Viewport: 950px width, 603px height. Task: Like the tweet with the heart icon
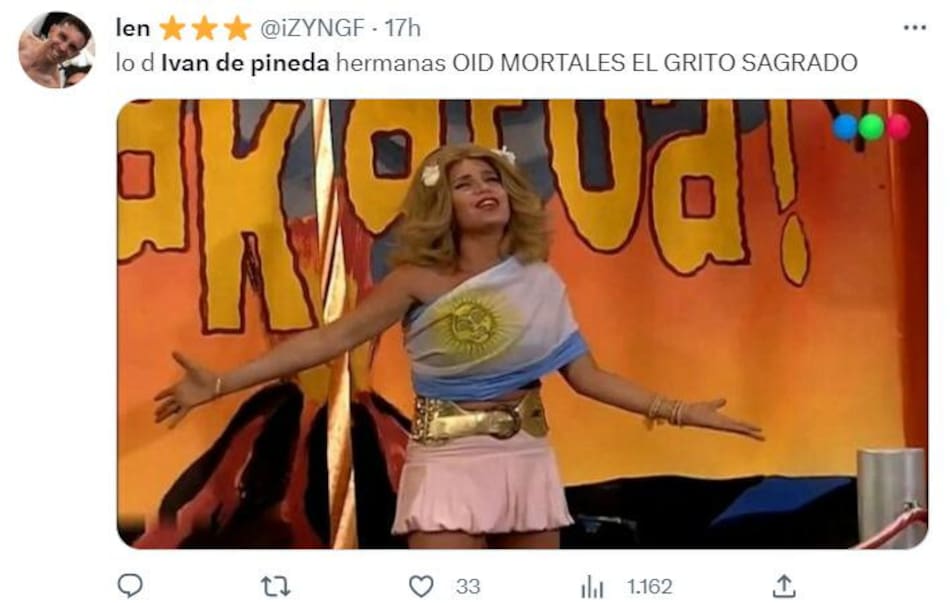pos(421,586)
